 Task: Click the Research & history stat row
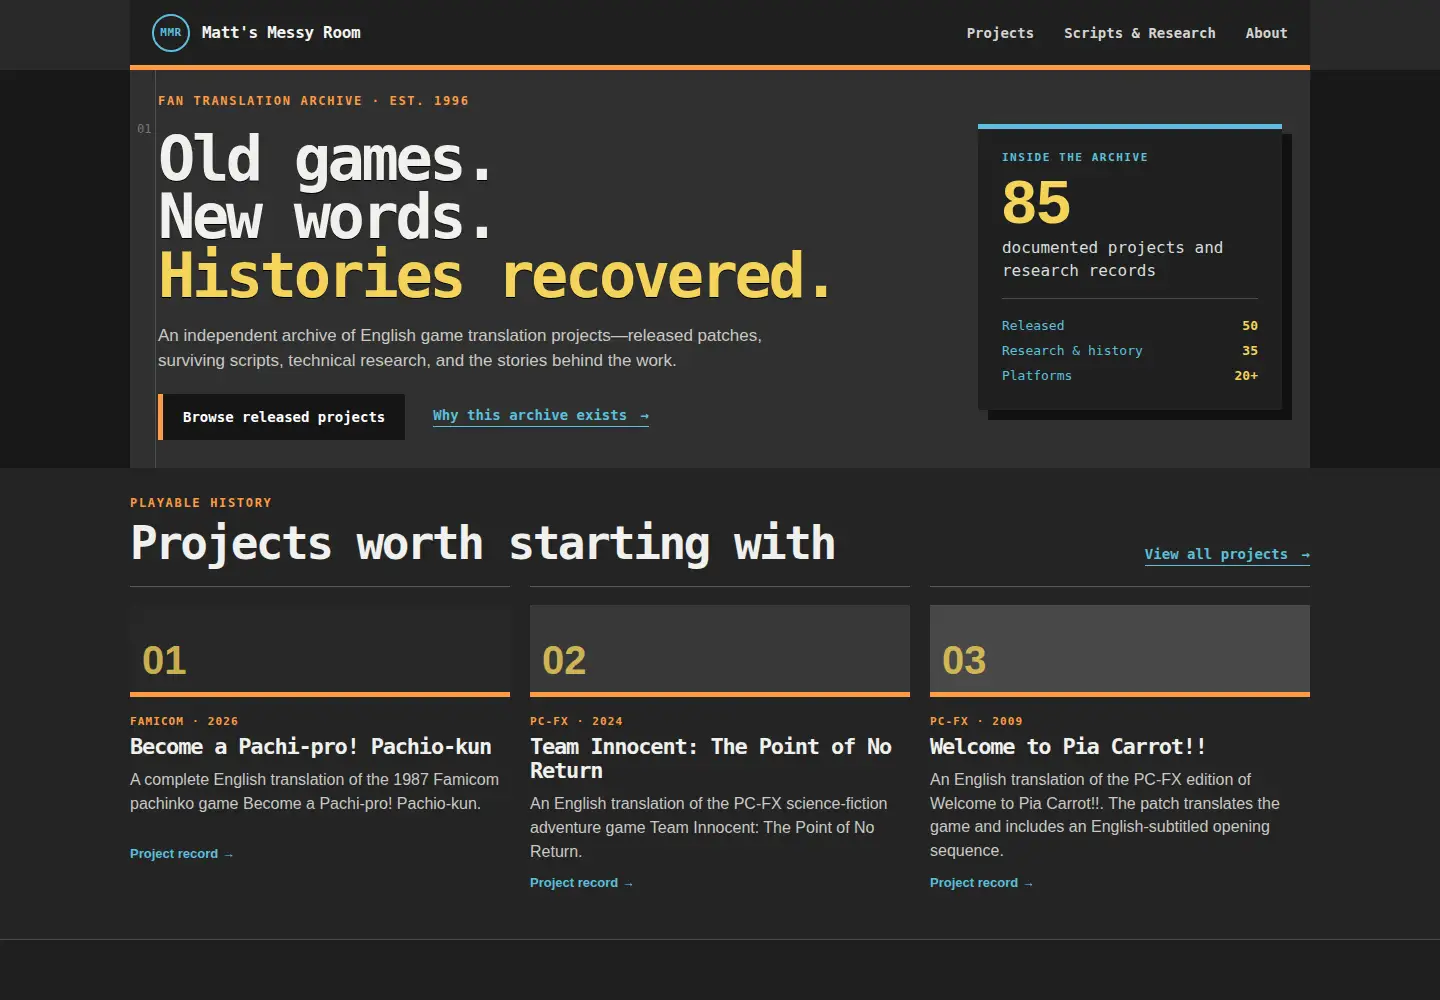(x=1130, y=351)
